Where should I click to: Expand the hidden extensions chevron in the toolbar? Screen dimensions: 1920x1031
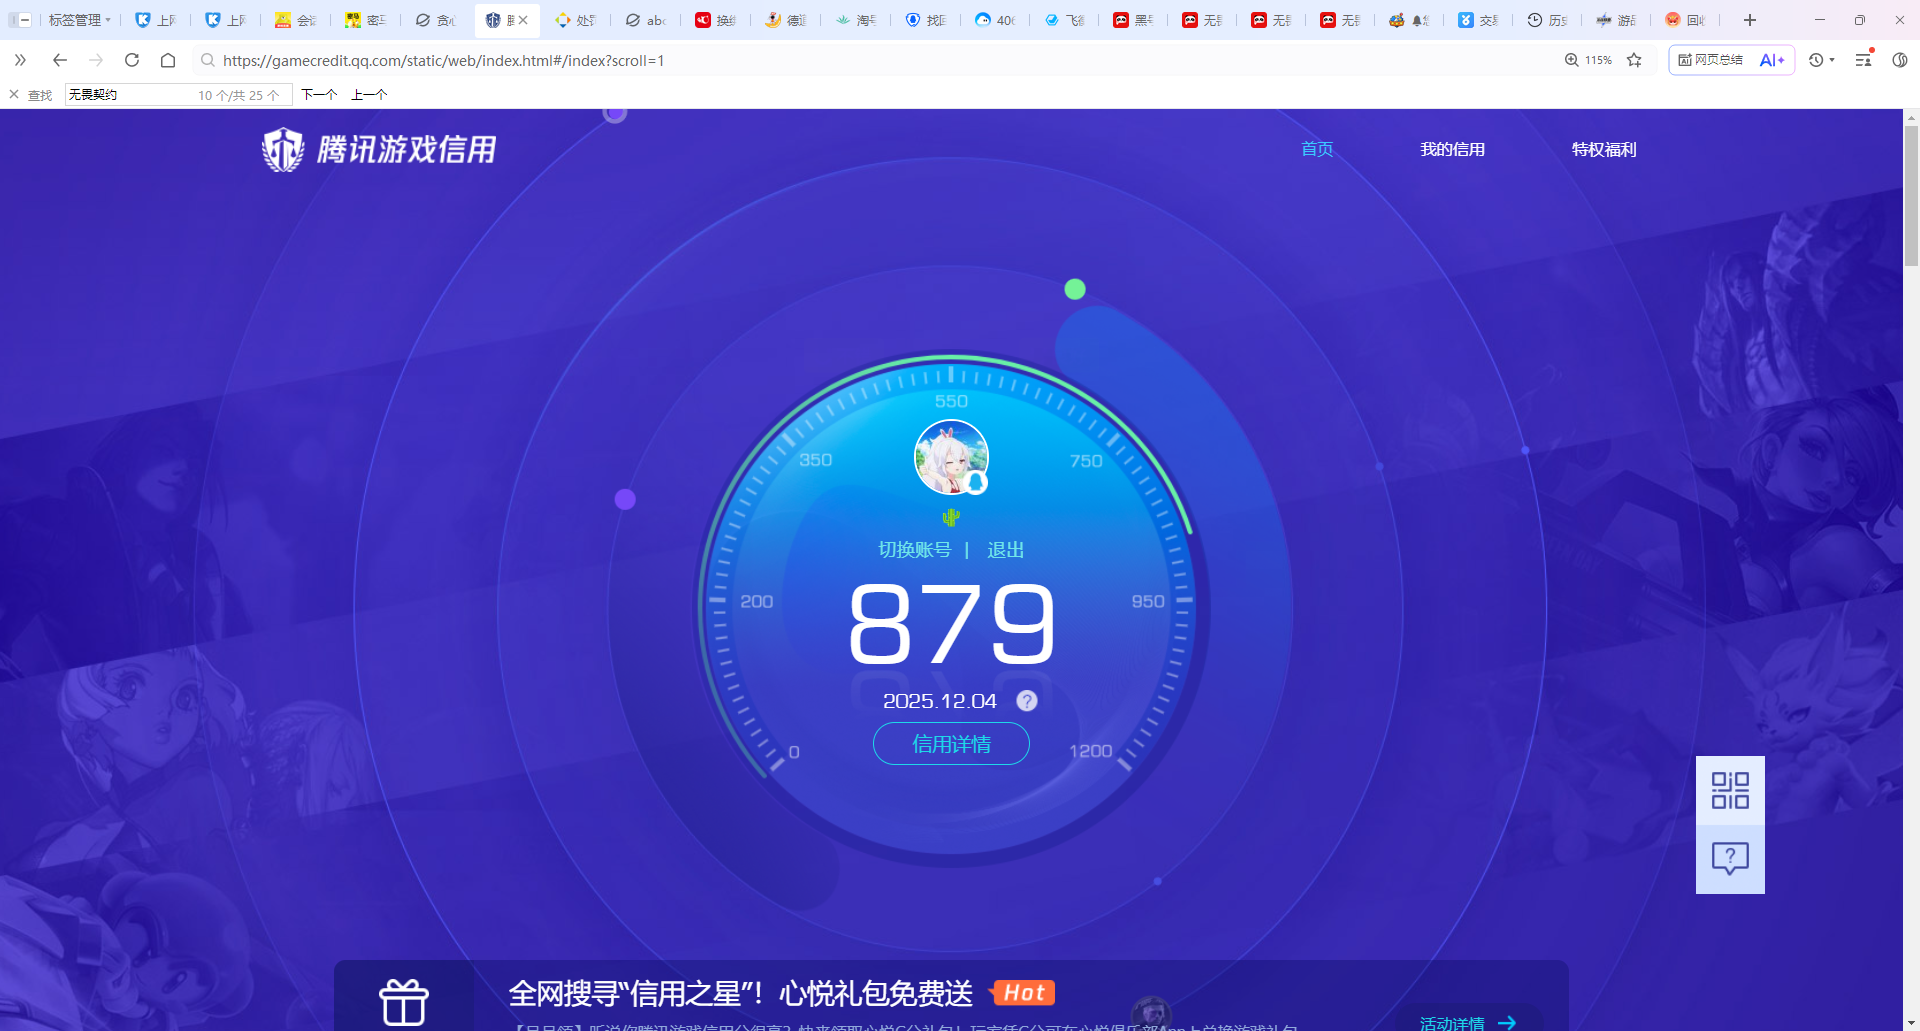pyautogui.click(x=20, y=60)
